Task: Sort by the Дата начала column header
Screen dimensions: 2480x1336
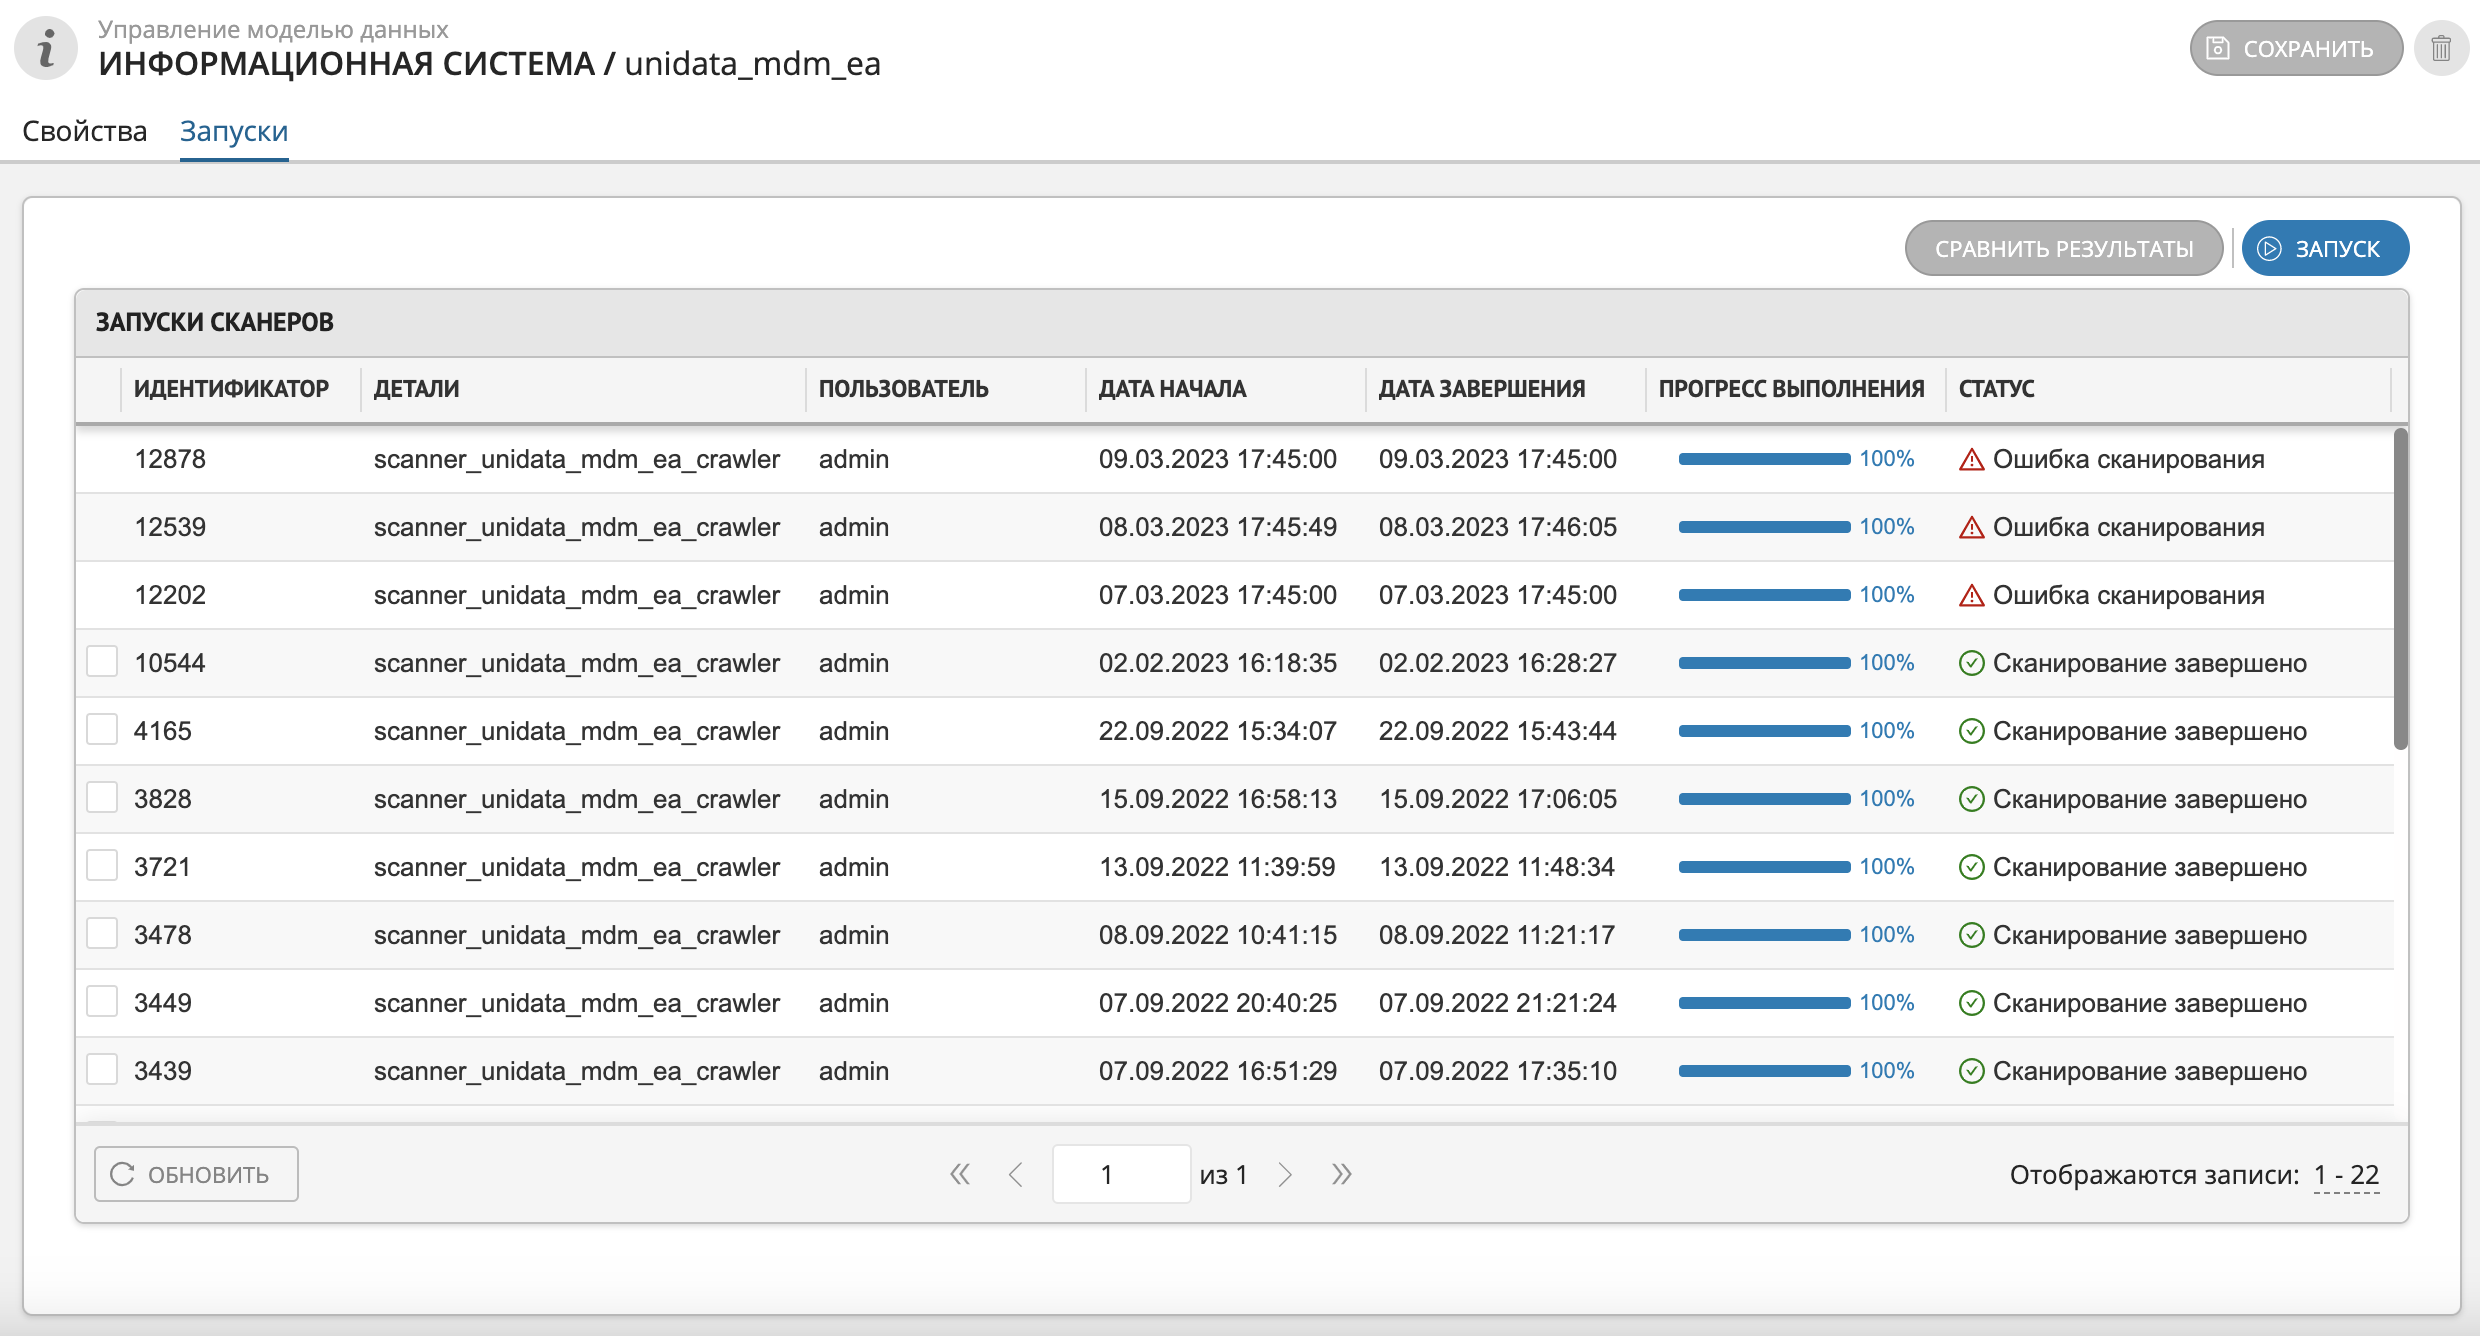Action: click(x=1226, y=389)
